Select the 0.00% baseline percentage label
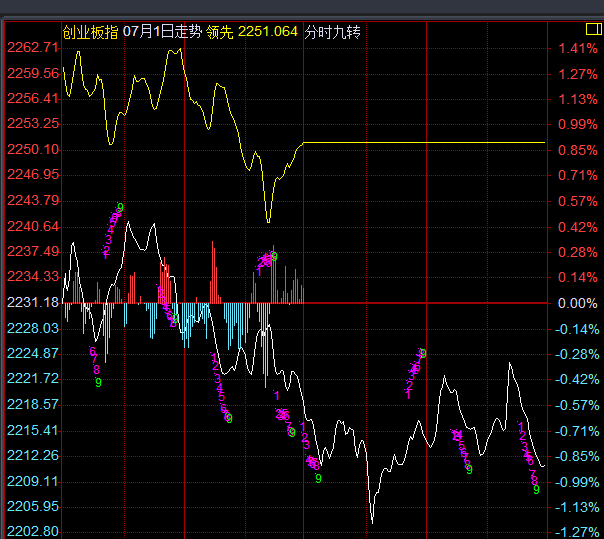This screenshot has height=539, width=604. coord(578,302)
